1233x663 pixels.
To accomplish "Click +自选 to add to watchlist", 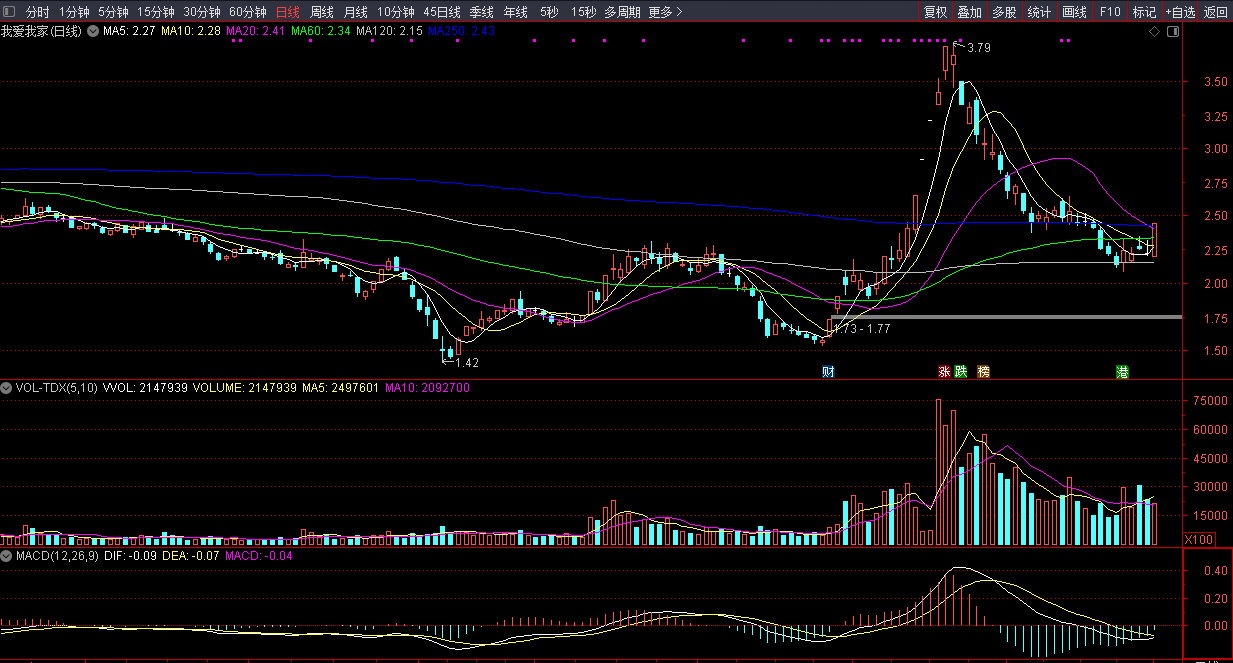I will 1180,12.
